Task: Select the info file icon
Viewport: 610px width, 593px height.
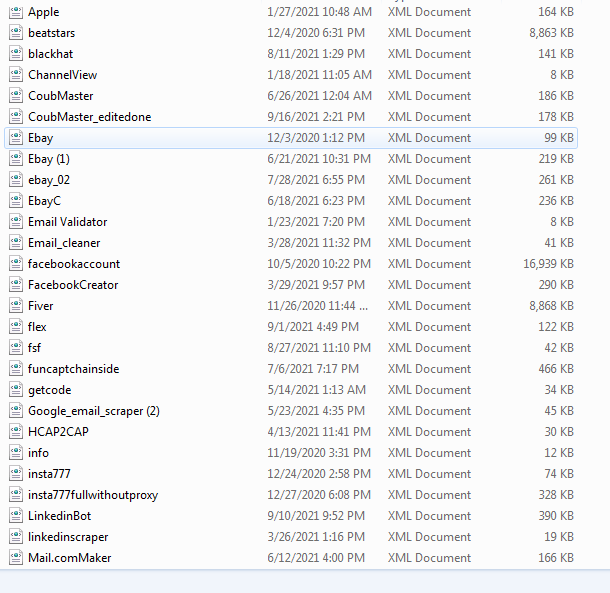Action: 16,453
